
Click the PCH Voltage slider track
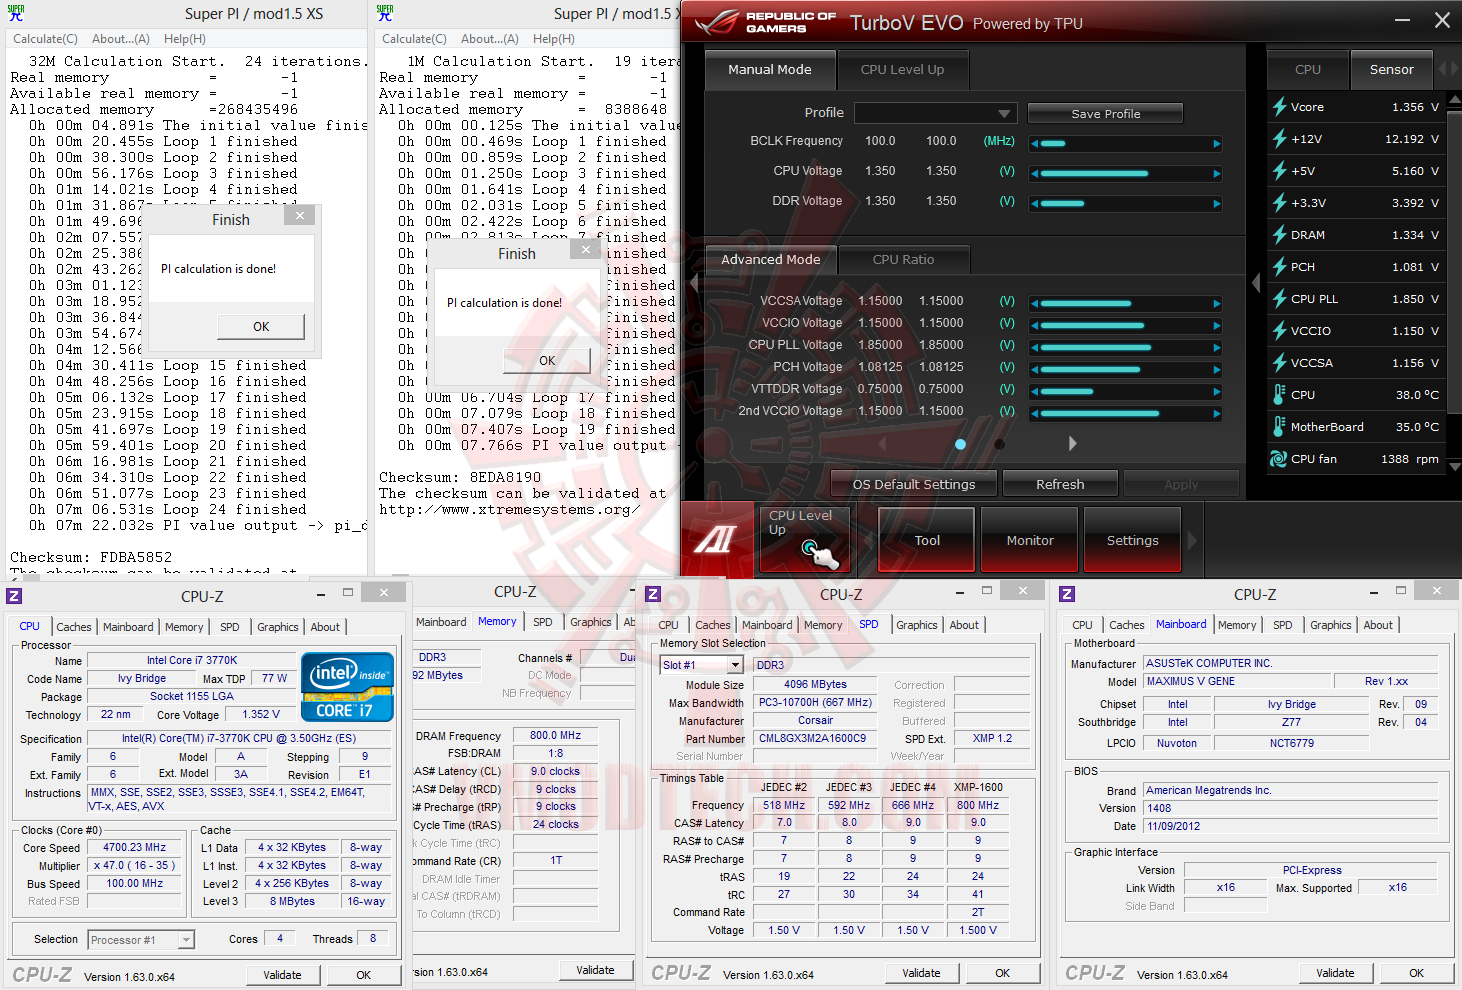[x=1126, y=369]
